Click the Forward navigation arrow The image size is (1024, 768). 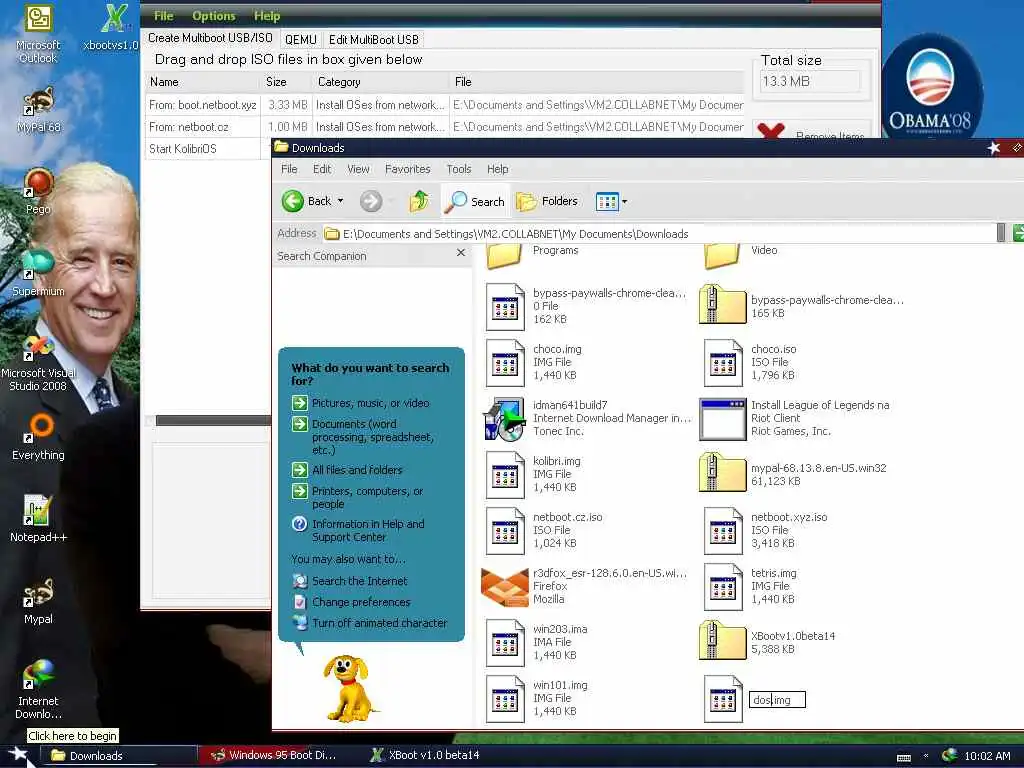point(371,201)
